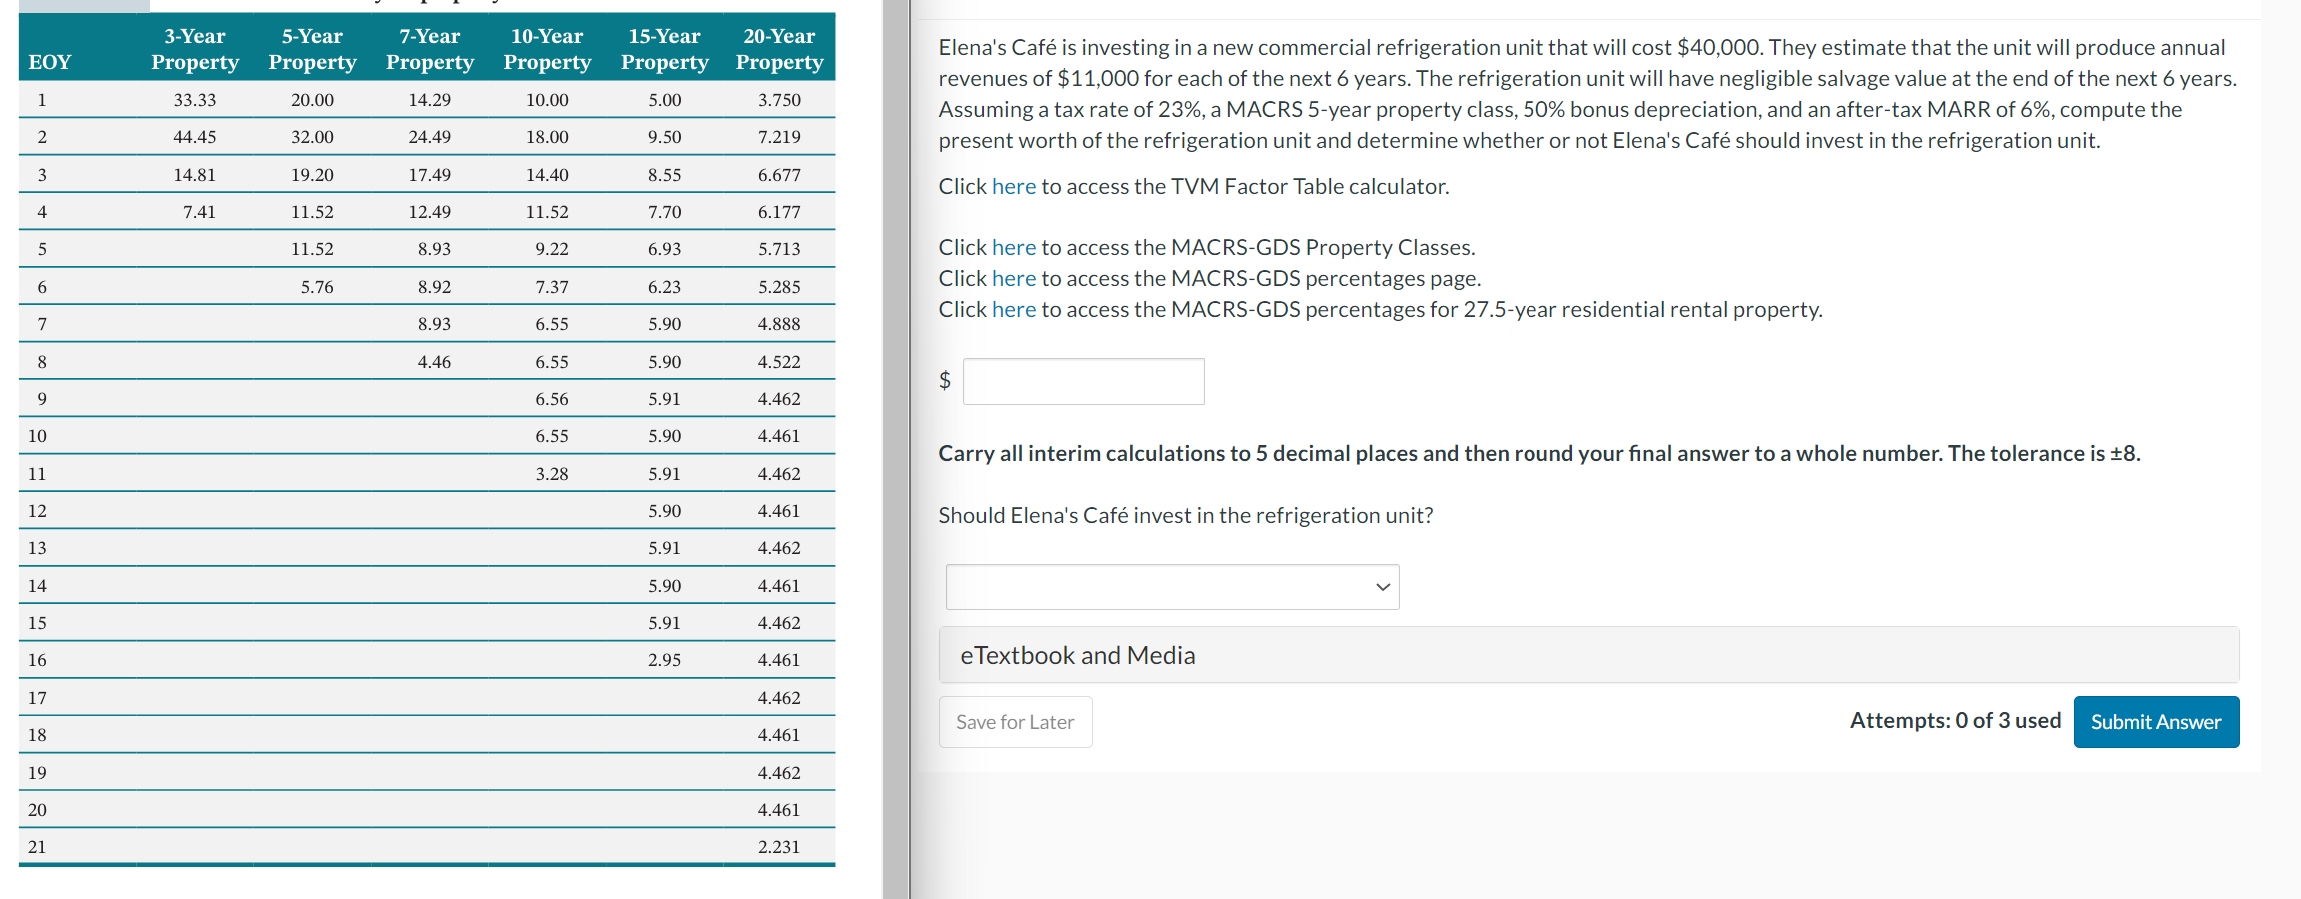Image resolution: width=2301 pixels, height=899 pixels.
Task: Select the 14.81 cell in the table
Action: 195,175
